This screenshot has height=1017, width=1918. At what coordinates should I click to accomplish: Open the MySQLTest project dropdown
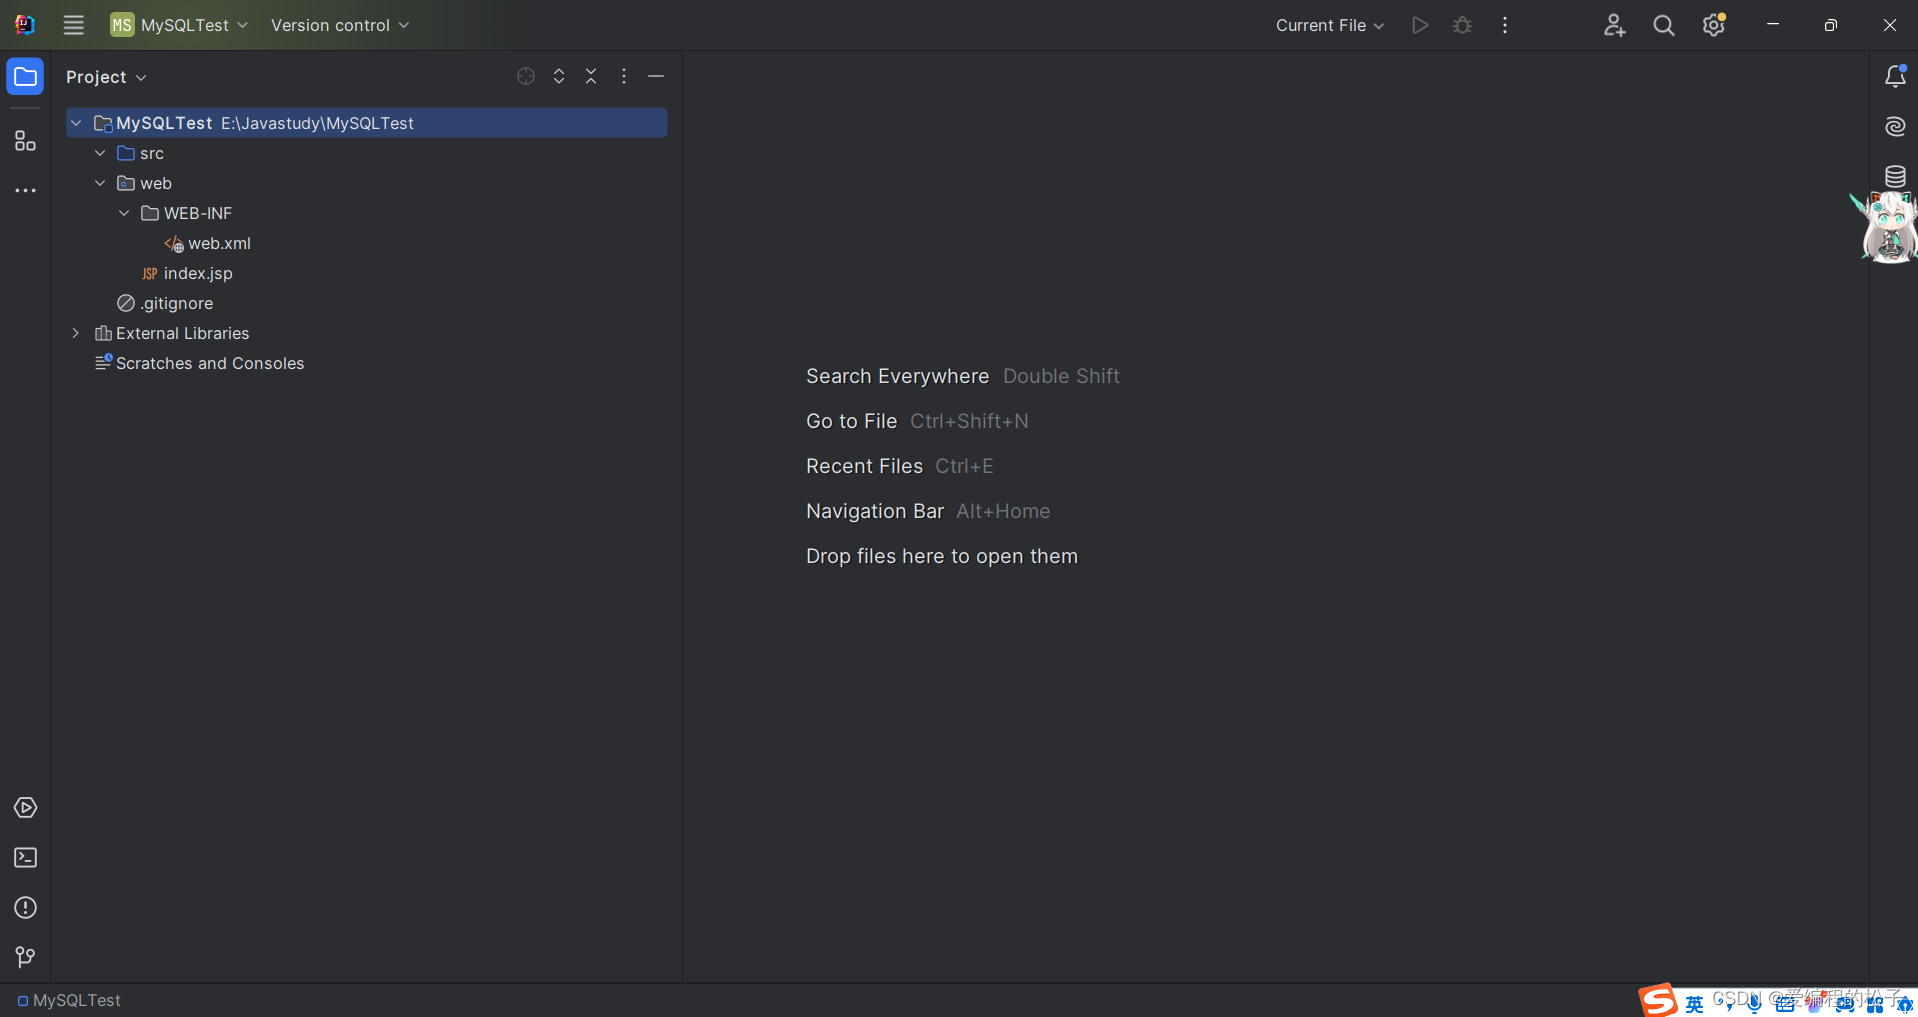coord(179,25)
